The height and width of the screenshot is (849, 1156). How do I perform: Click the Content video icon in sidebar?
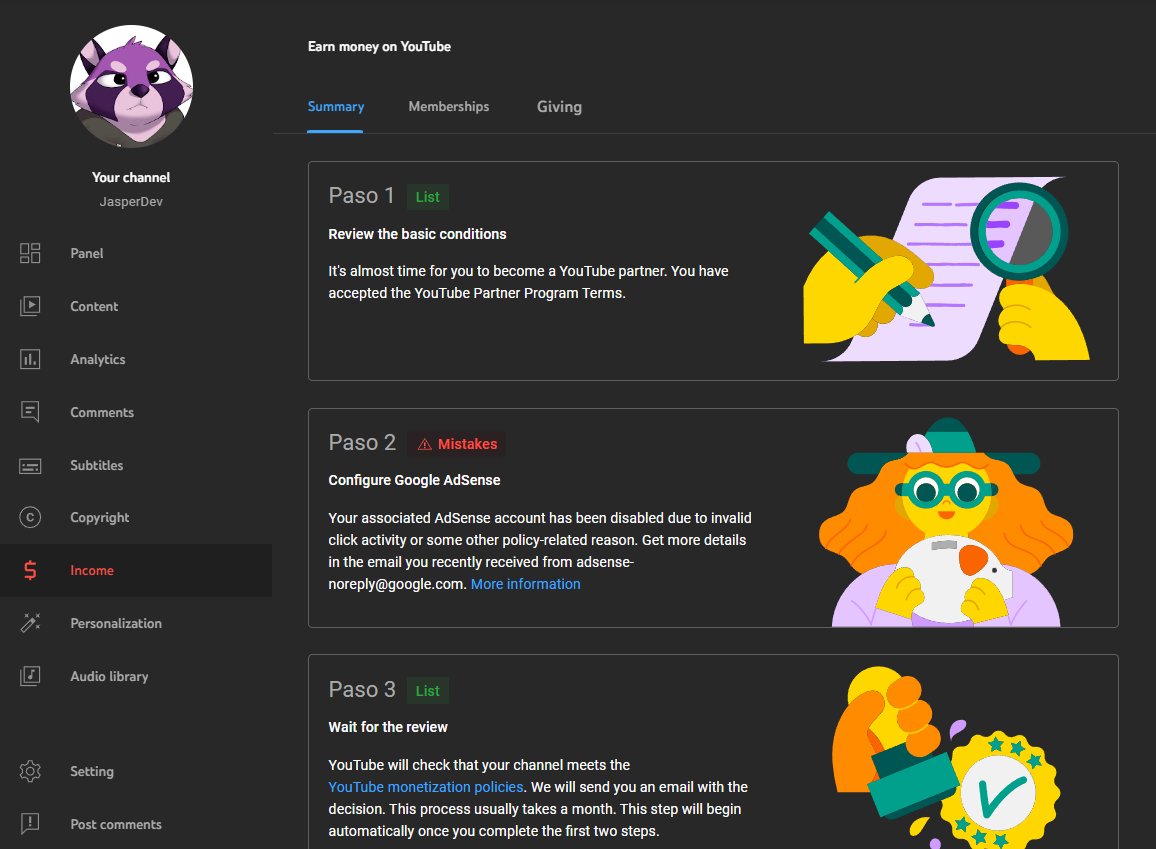[x=30, y=306]
